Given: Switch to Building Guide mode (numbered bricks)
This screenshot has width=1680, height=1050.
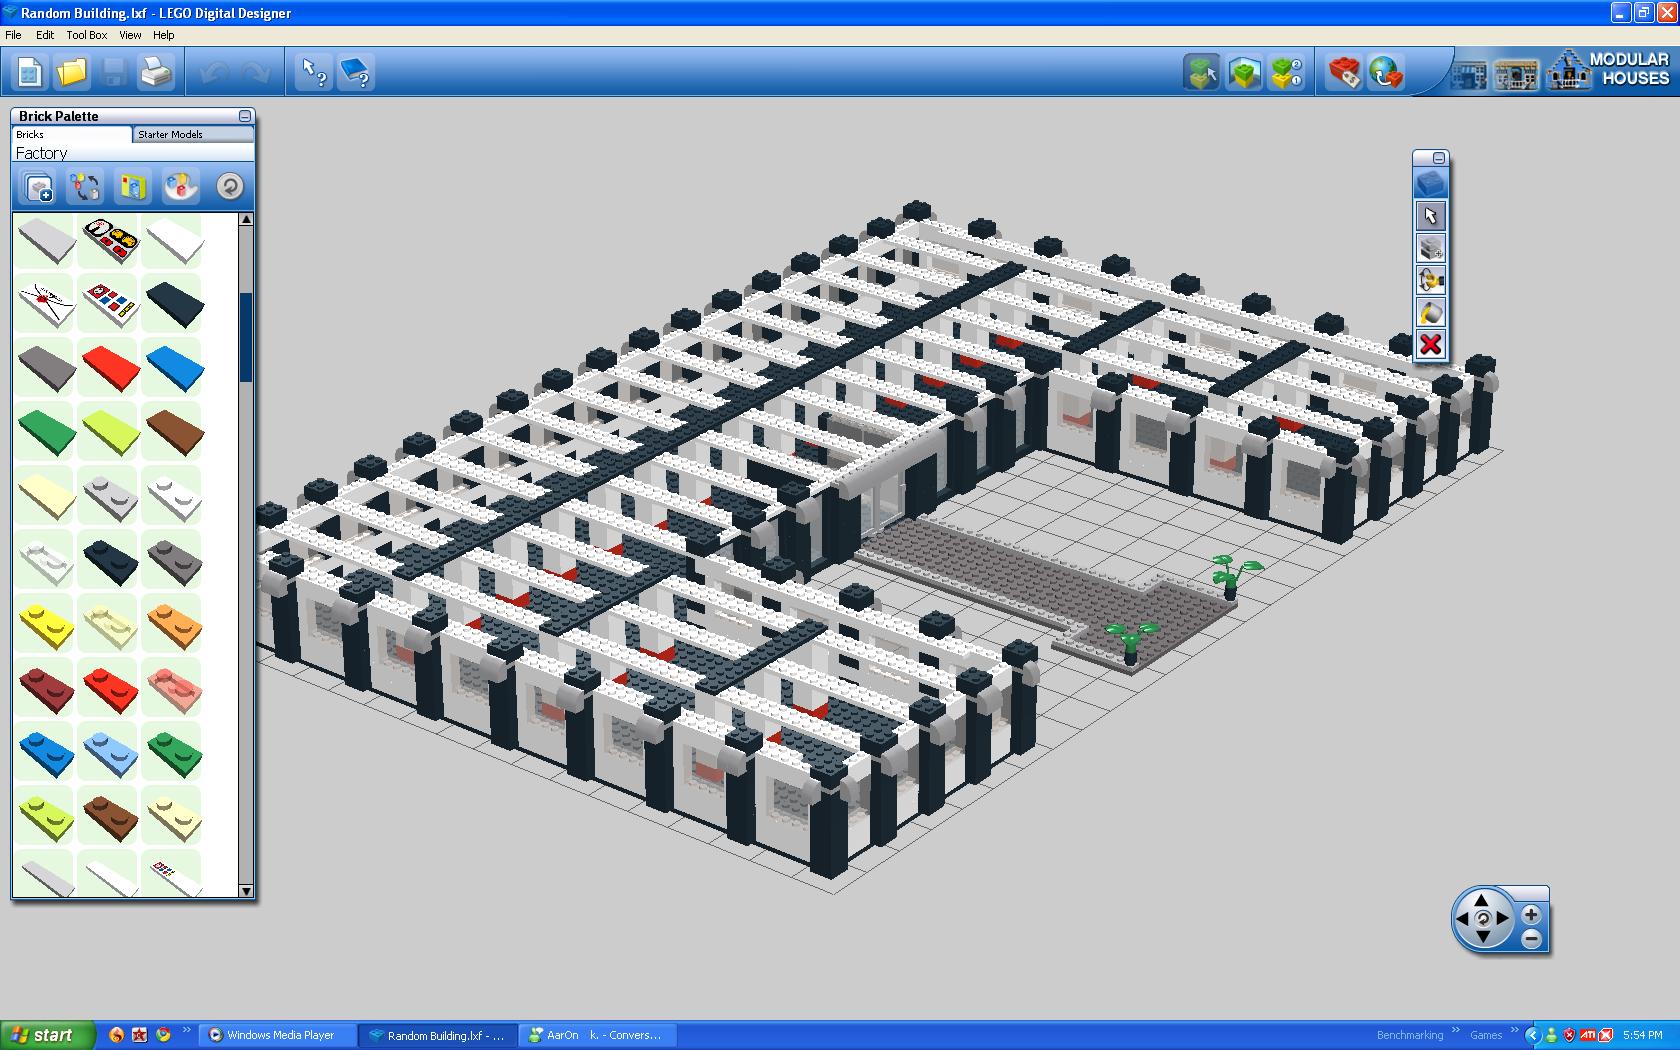Looking at the screenshot, I should click(x=1286, y=73).
